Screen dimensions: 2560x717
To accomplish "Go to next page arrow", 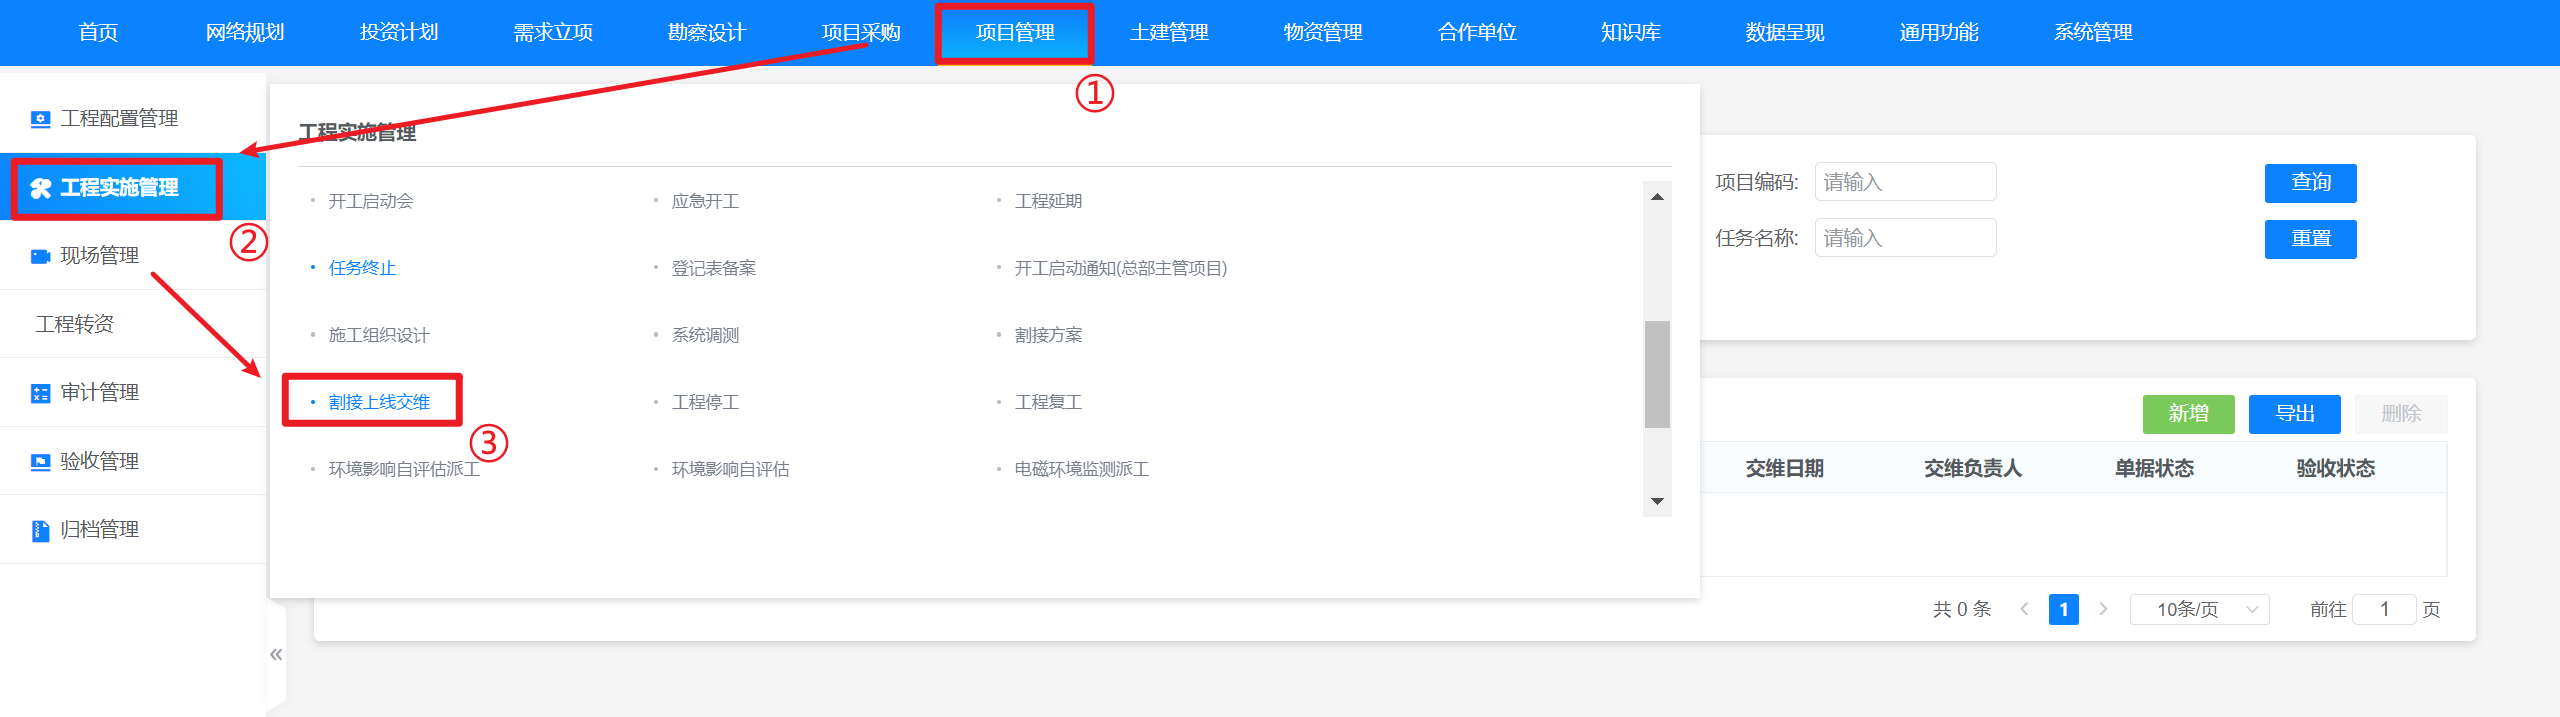I will pos(2103,609).
